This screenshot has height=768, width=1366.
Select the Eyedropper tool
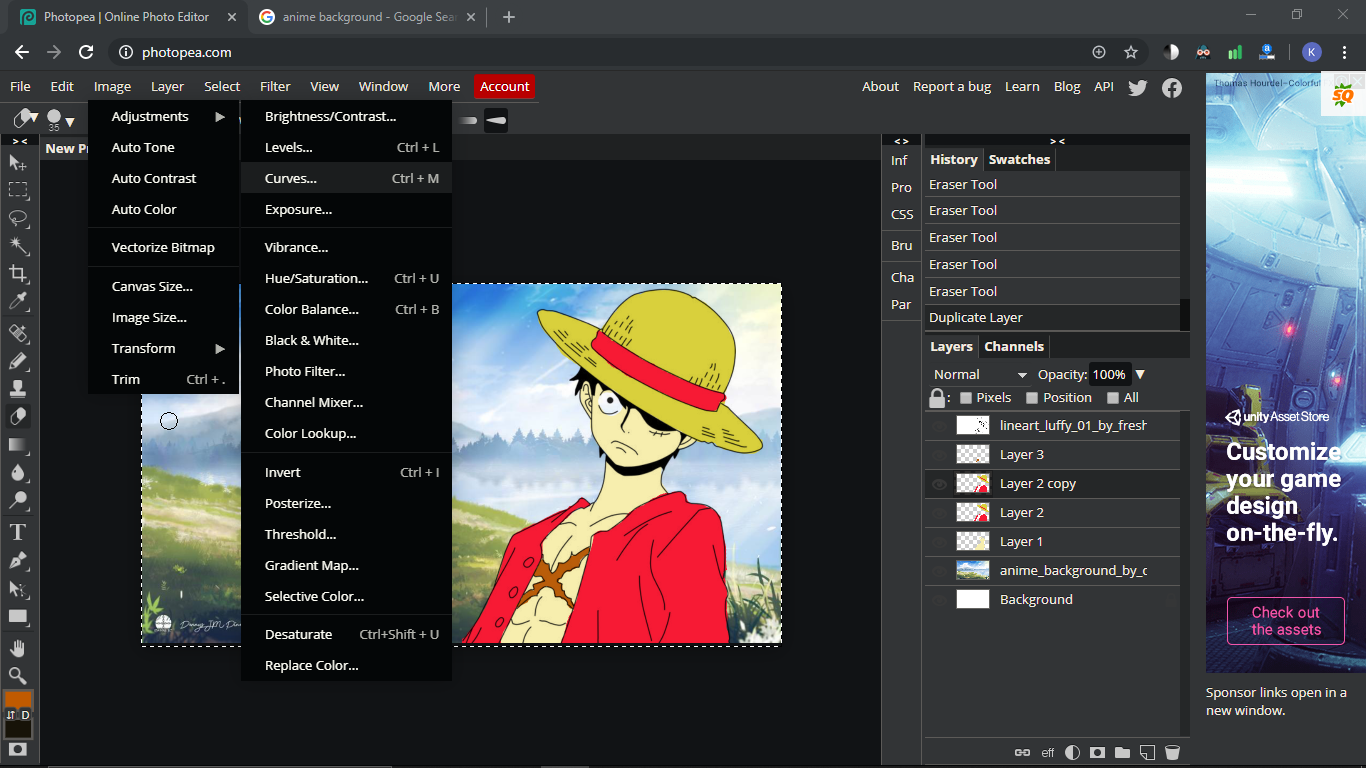tap(18, 302)
